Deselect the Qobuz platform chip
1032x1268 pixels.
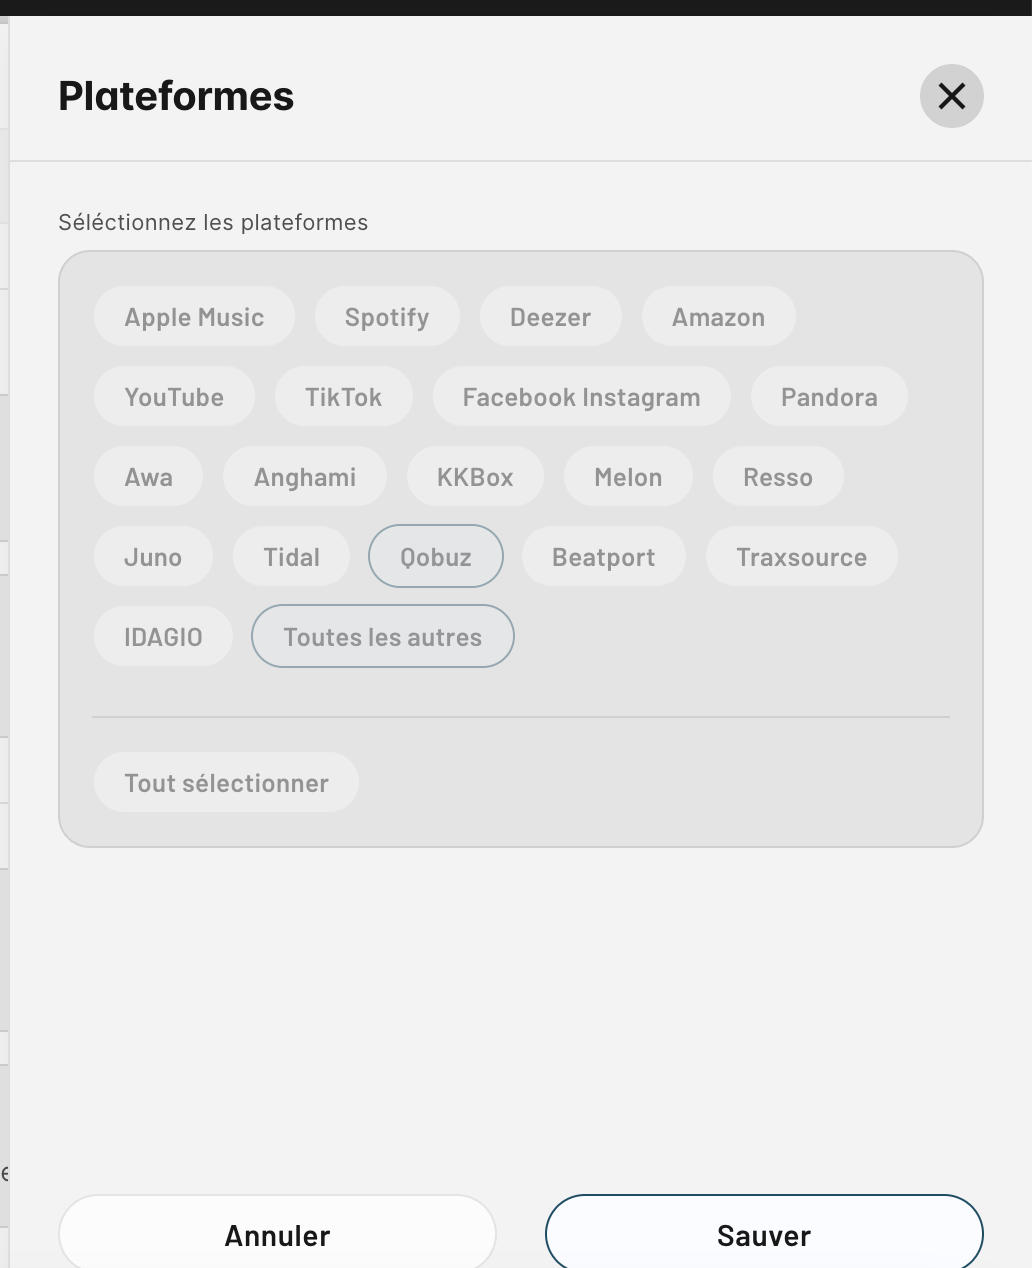(436, 557)
